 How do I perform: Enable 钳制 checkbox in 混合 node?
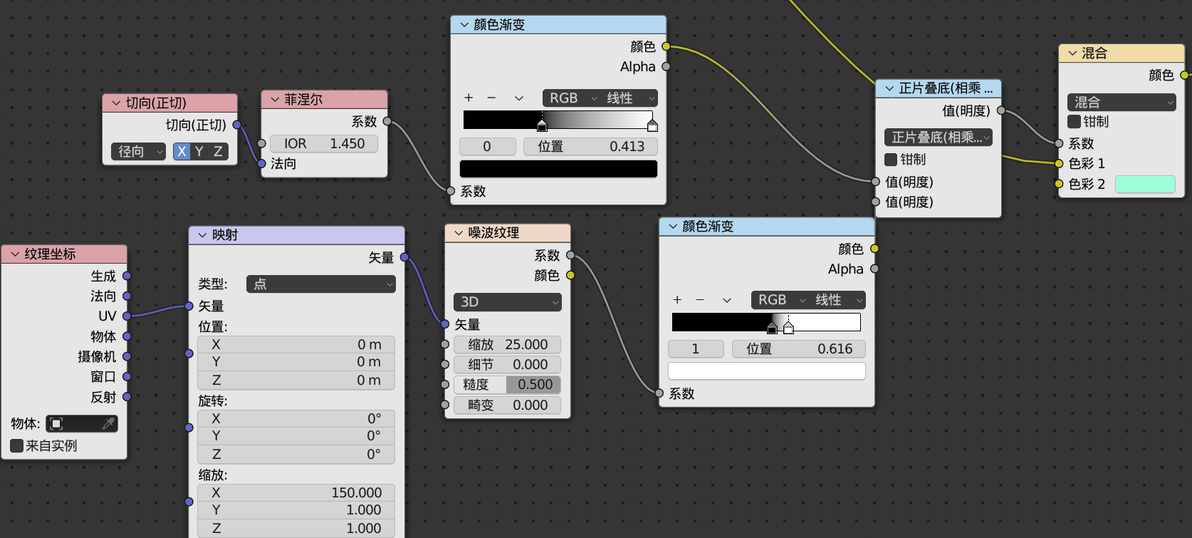(x=1074, y=122)
